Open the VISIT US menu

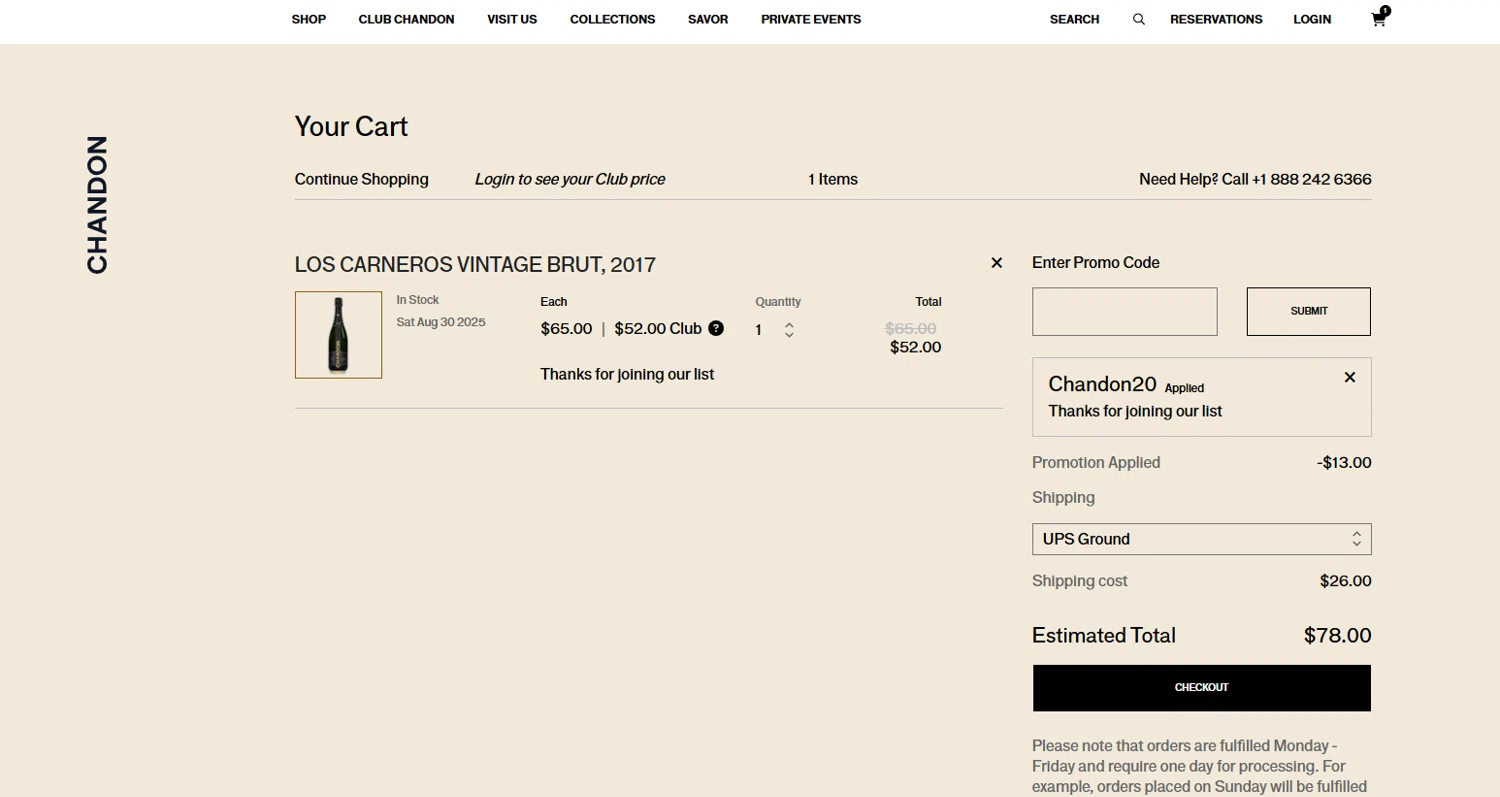pos(512,19)
